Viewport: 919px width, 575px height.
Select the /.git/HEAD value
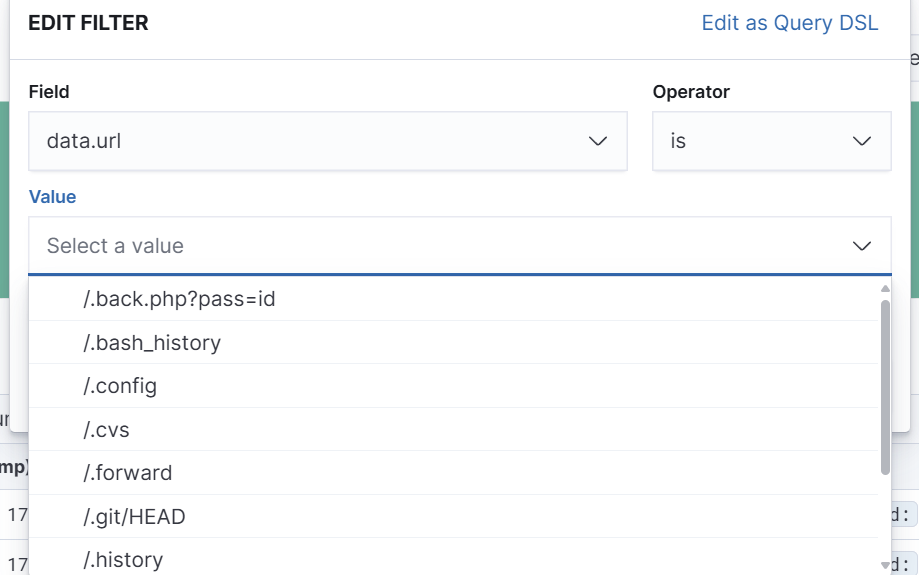point(134,517)
